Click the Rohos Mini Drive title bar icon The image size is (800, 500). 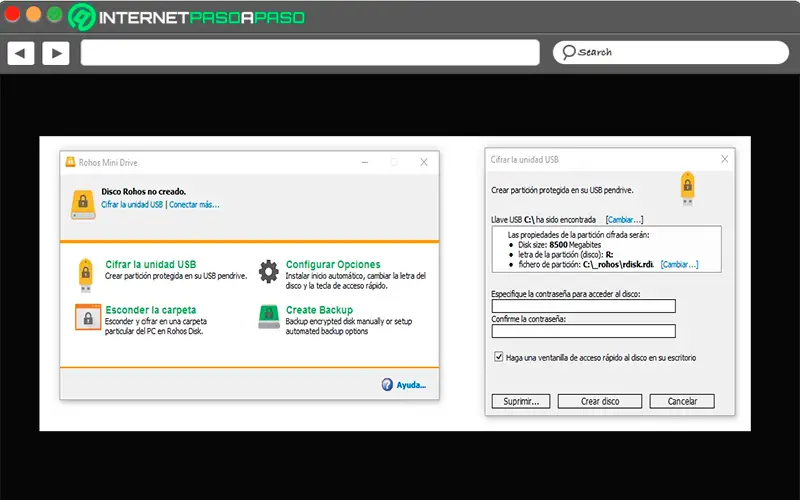point(70,162)
